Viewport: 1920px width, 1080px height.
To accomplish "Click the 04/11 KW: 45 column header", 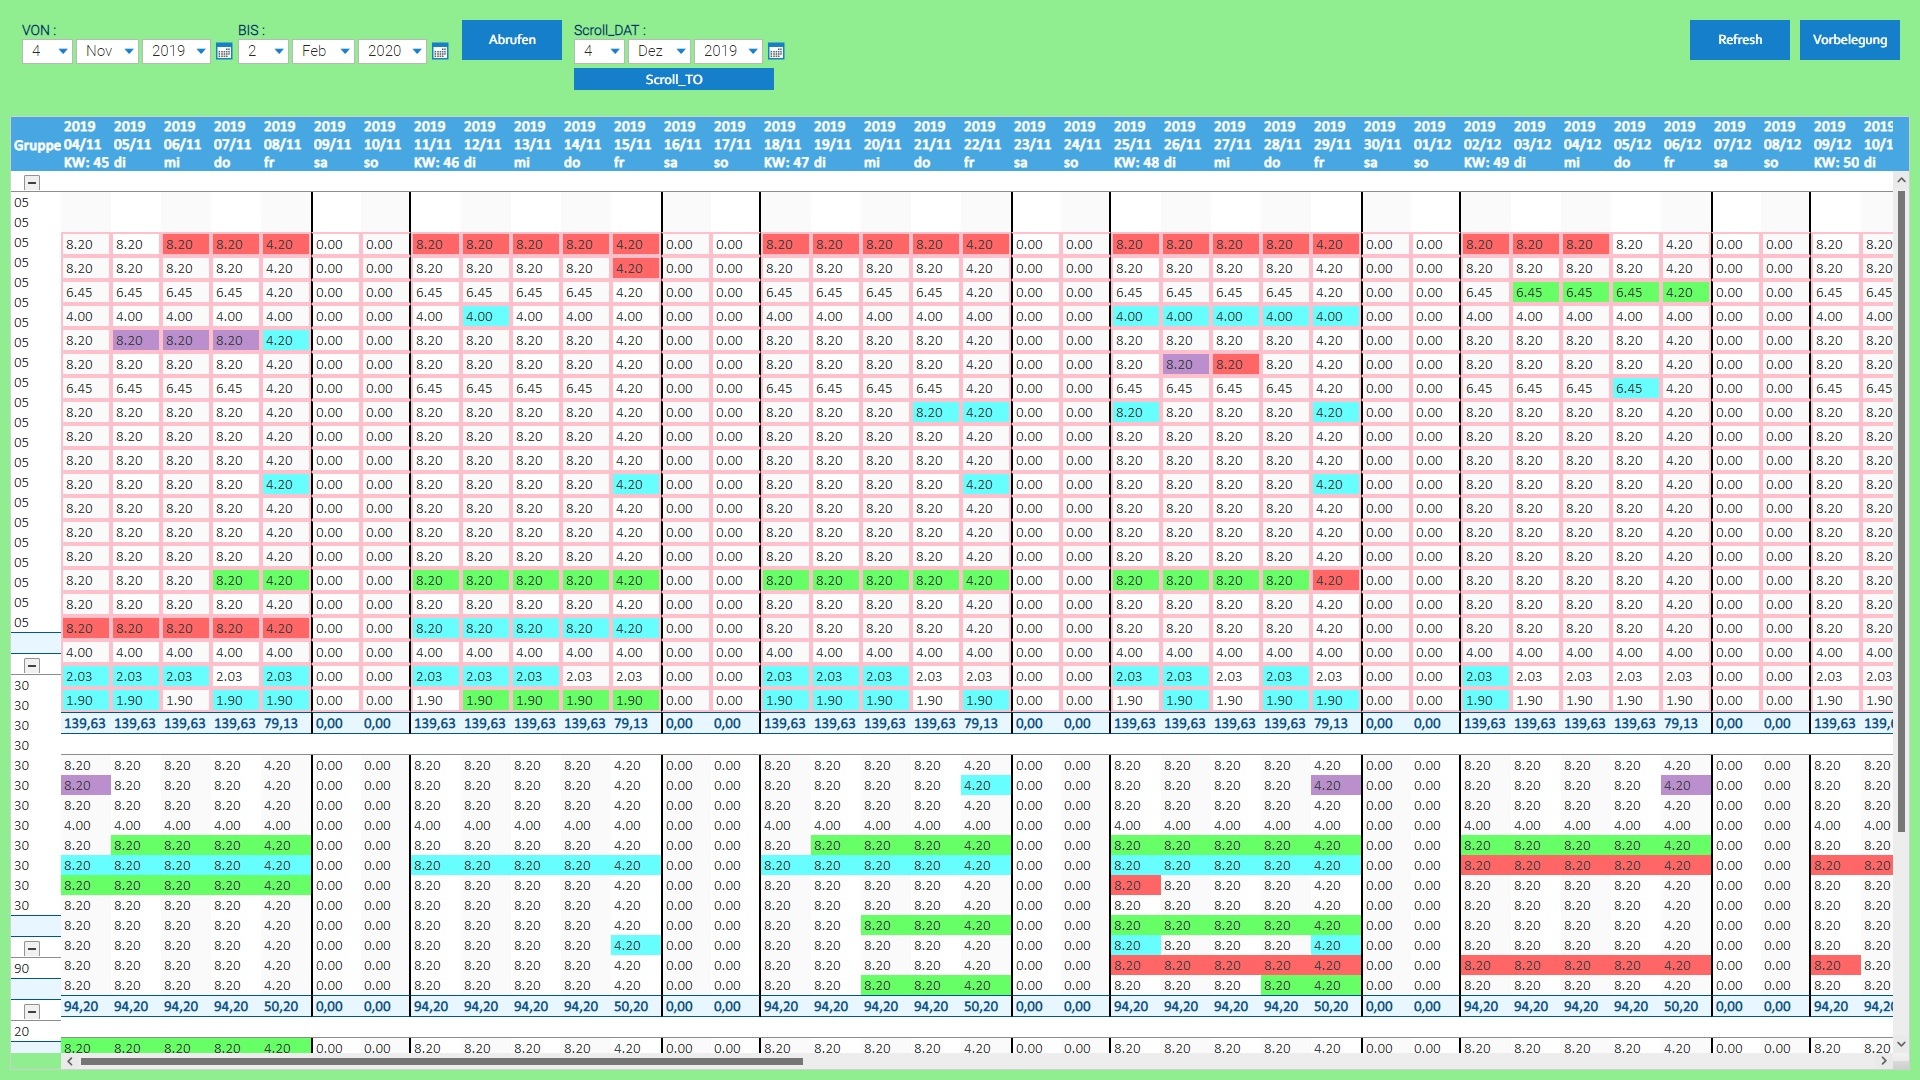I will (x=85, y=145).
